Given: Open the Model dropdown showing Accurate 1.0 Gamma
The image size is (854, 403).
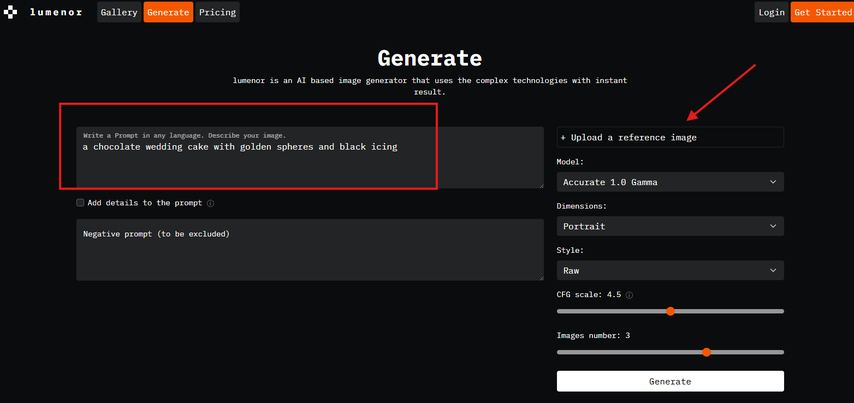Looking at the screenshot, I should pyautogui.click(x=670, y=182).
